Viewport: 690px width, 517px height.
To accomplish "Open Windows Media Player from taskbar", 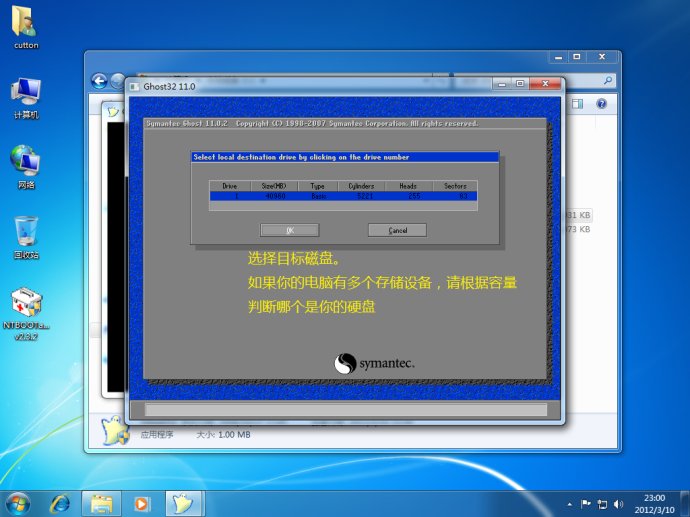I will coord(142,504).
